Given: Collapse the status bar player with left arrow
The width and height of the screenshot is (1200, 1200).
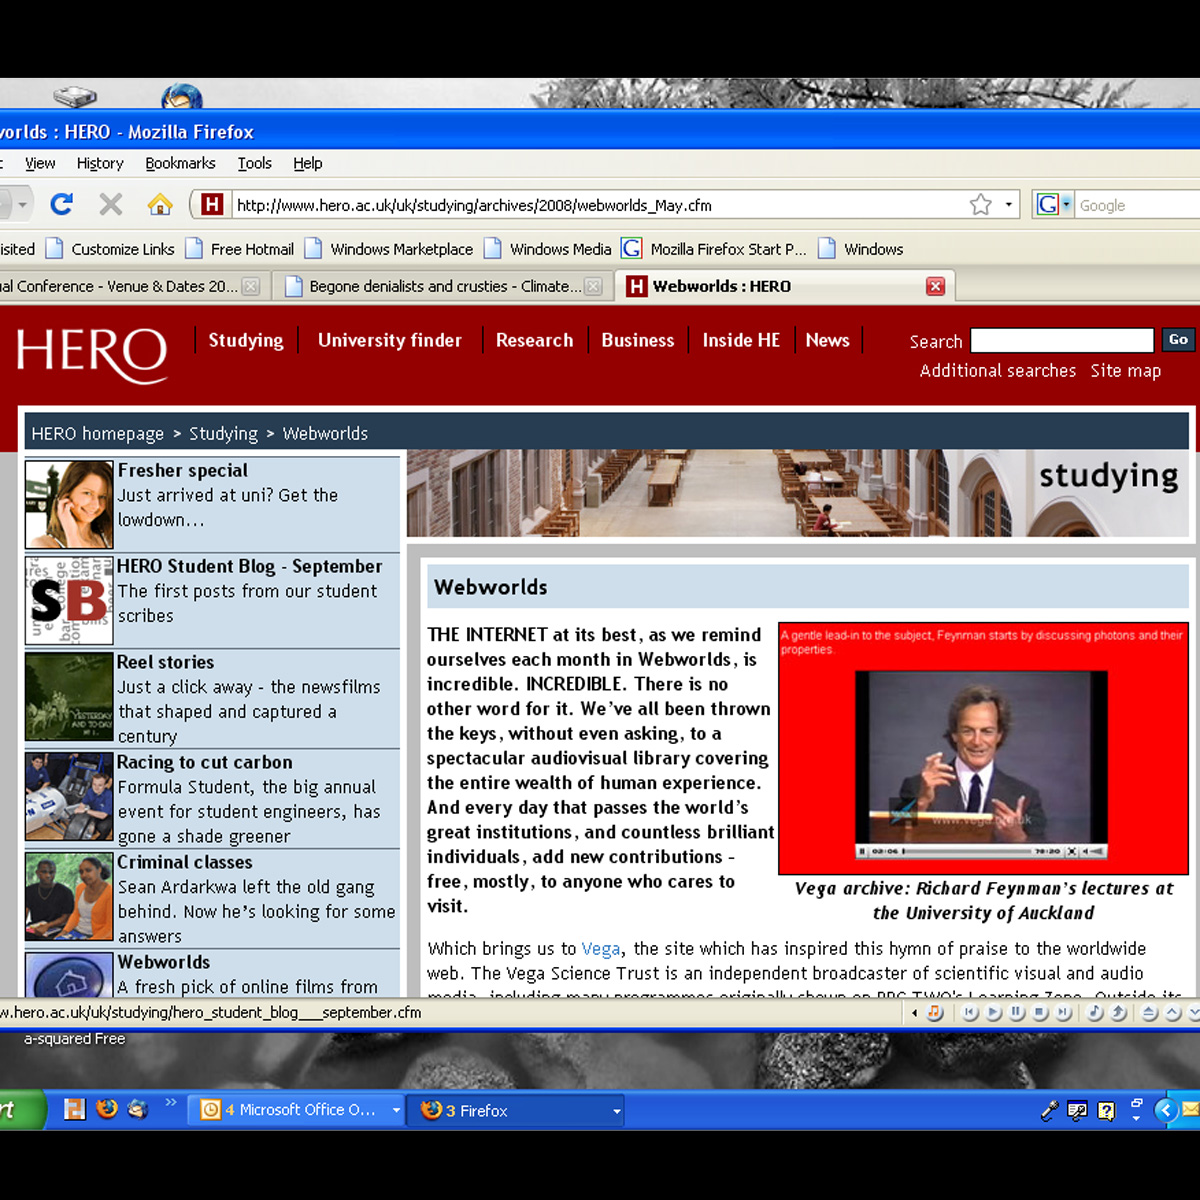Looking at the screenshot, I should point(914,1013).
